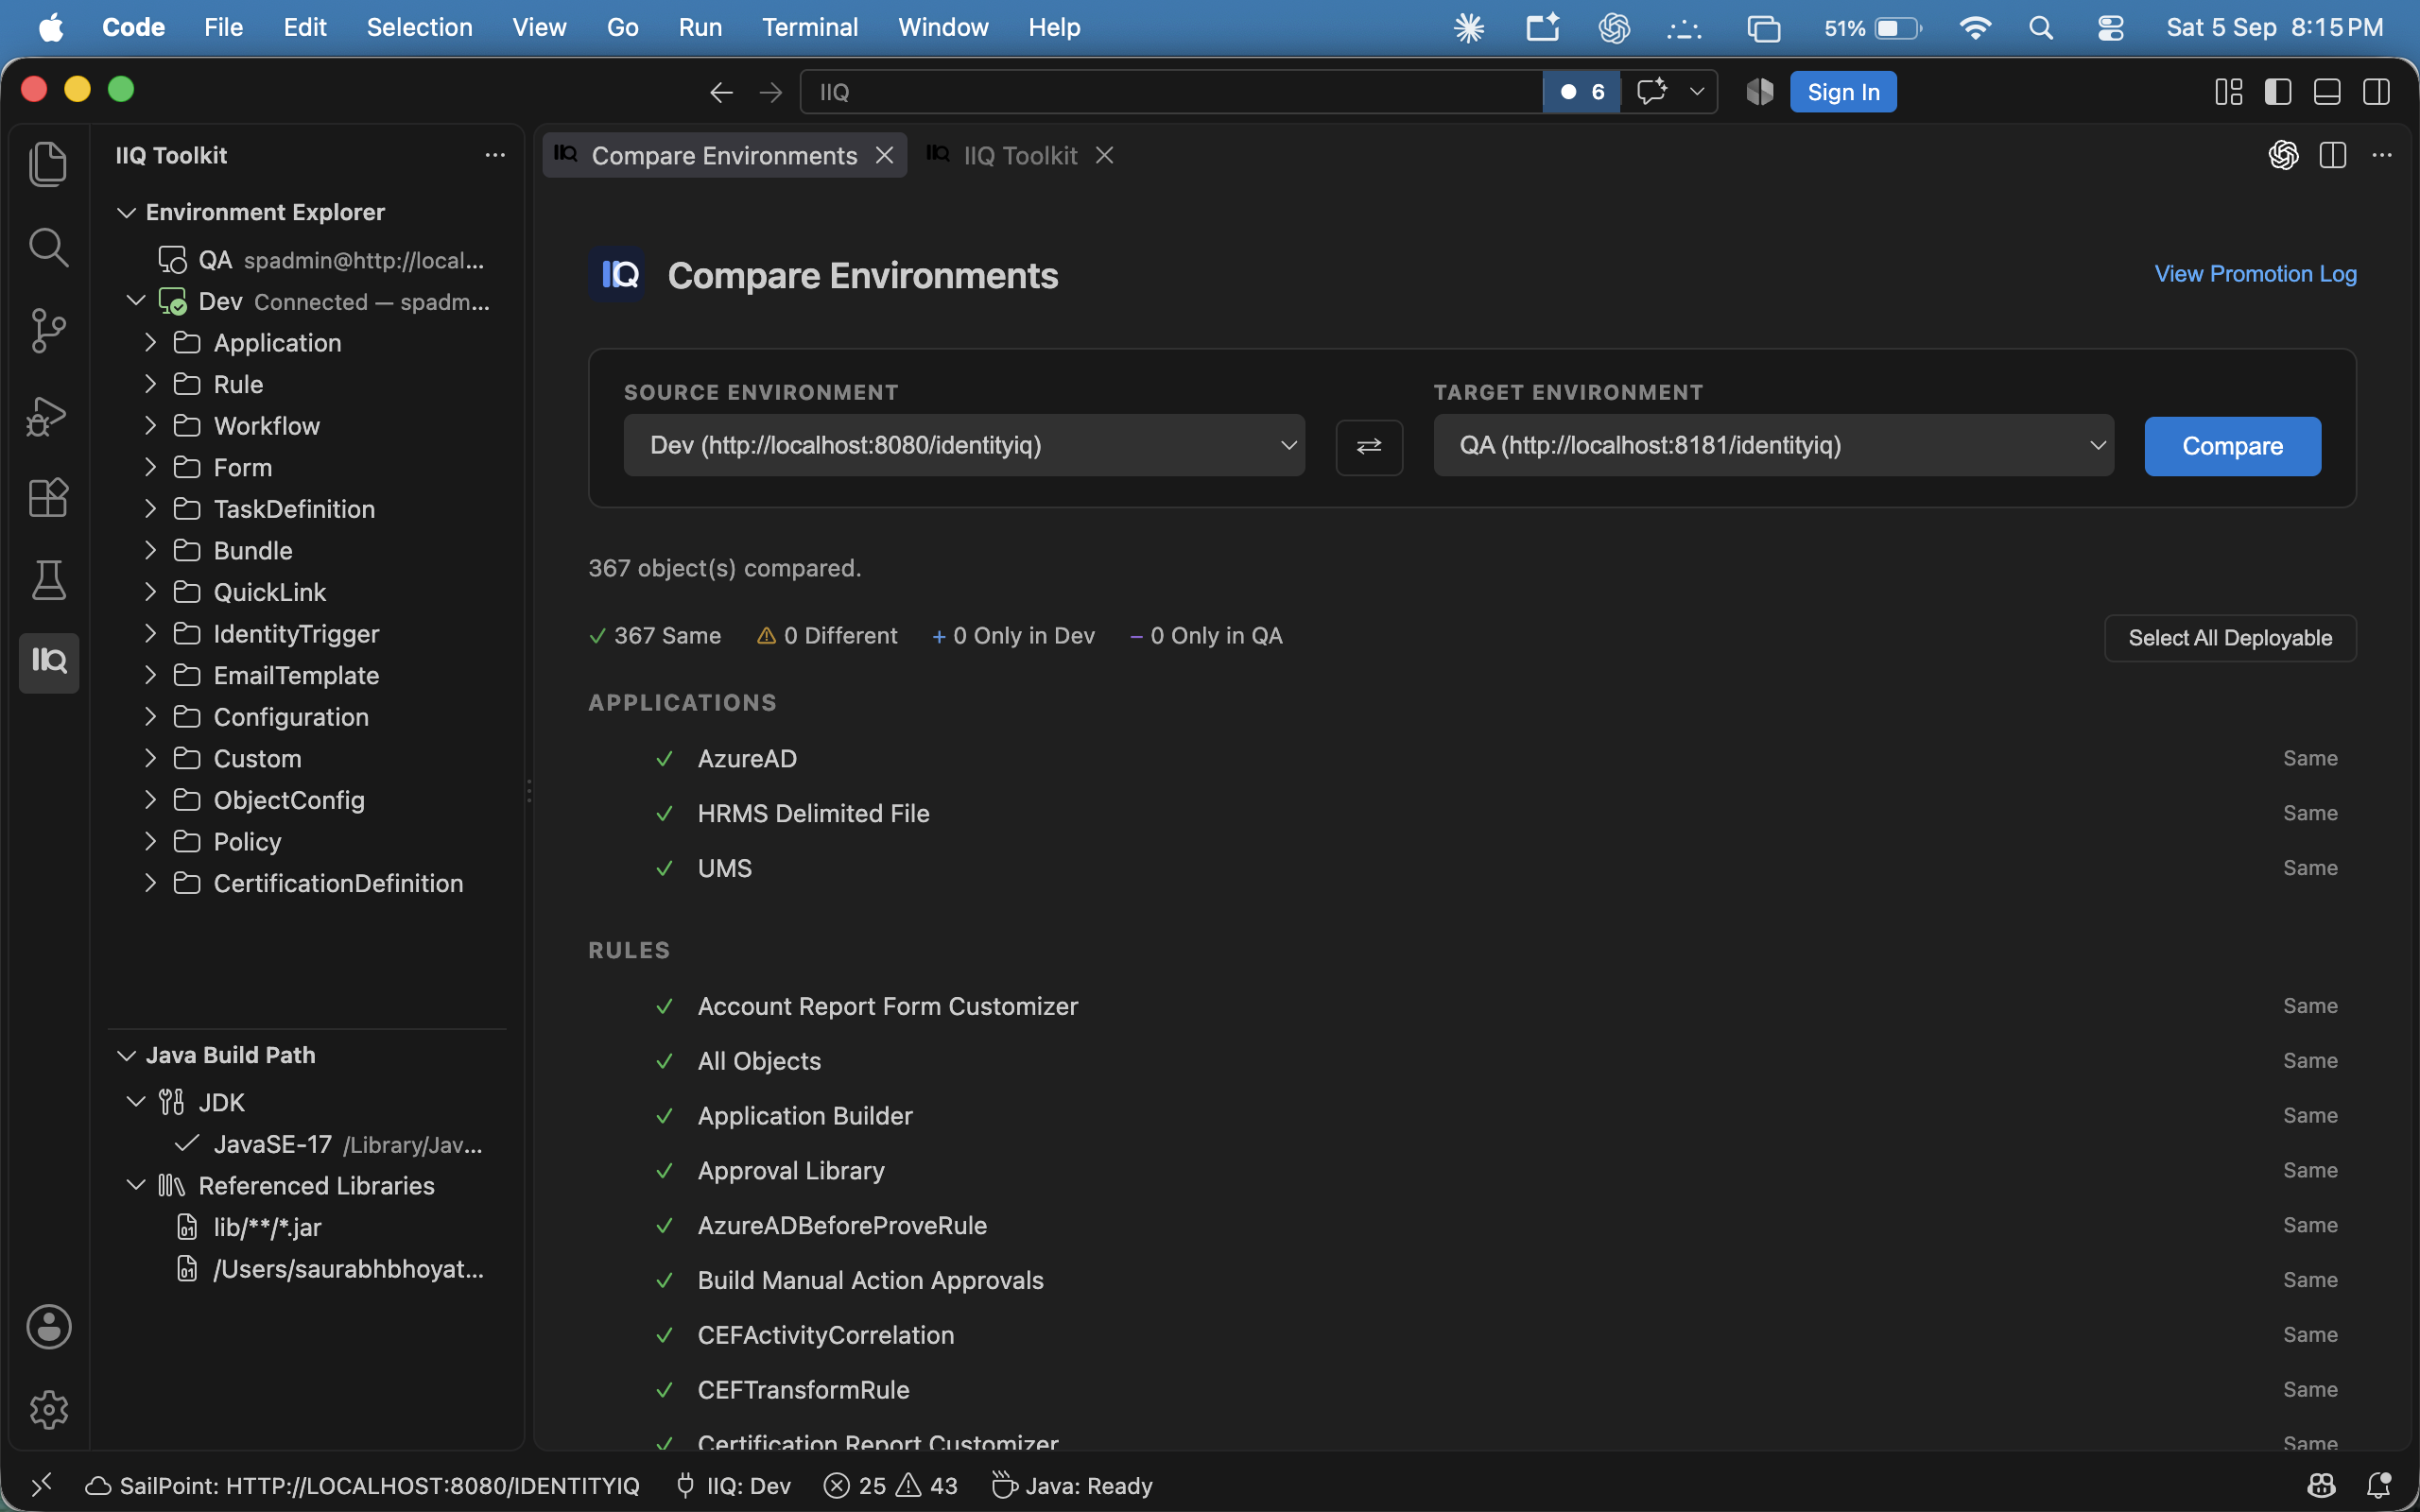This screenshot has width=2420, height=1512.
Task: Open the Target Environment dropdown
Action: [x=1773, y=445]
